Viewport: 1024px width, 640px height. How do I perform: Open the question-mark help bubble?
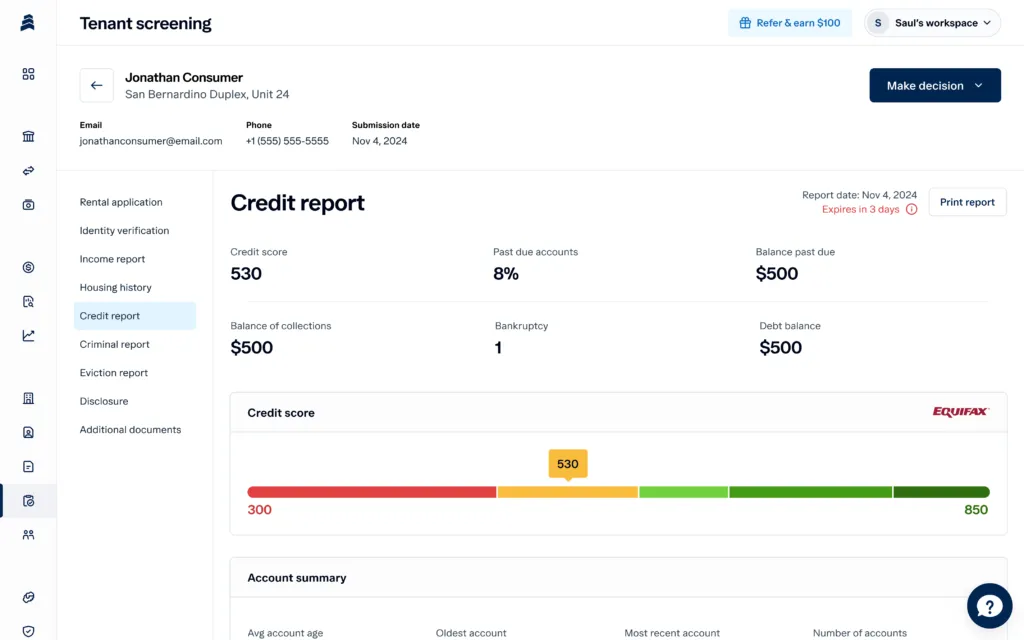[989, 605]
